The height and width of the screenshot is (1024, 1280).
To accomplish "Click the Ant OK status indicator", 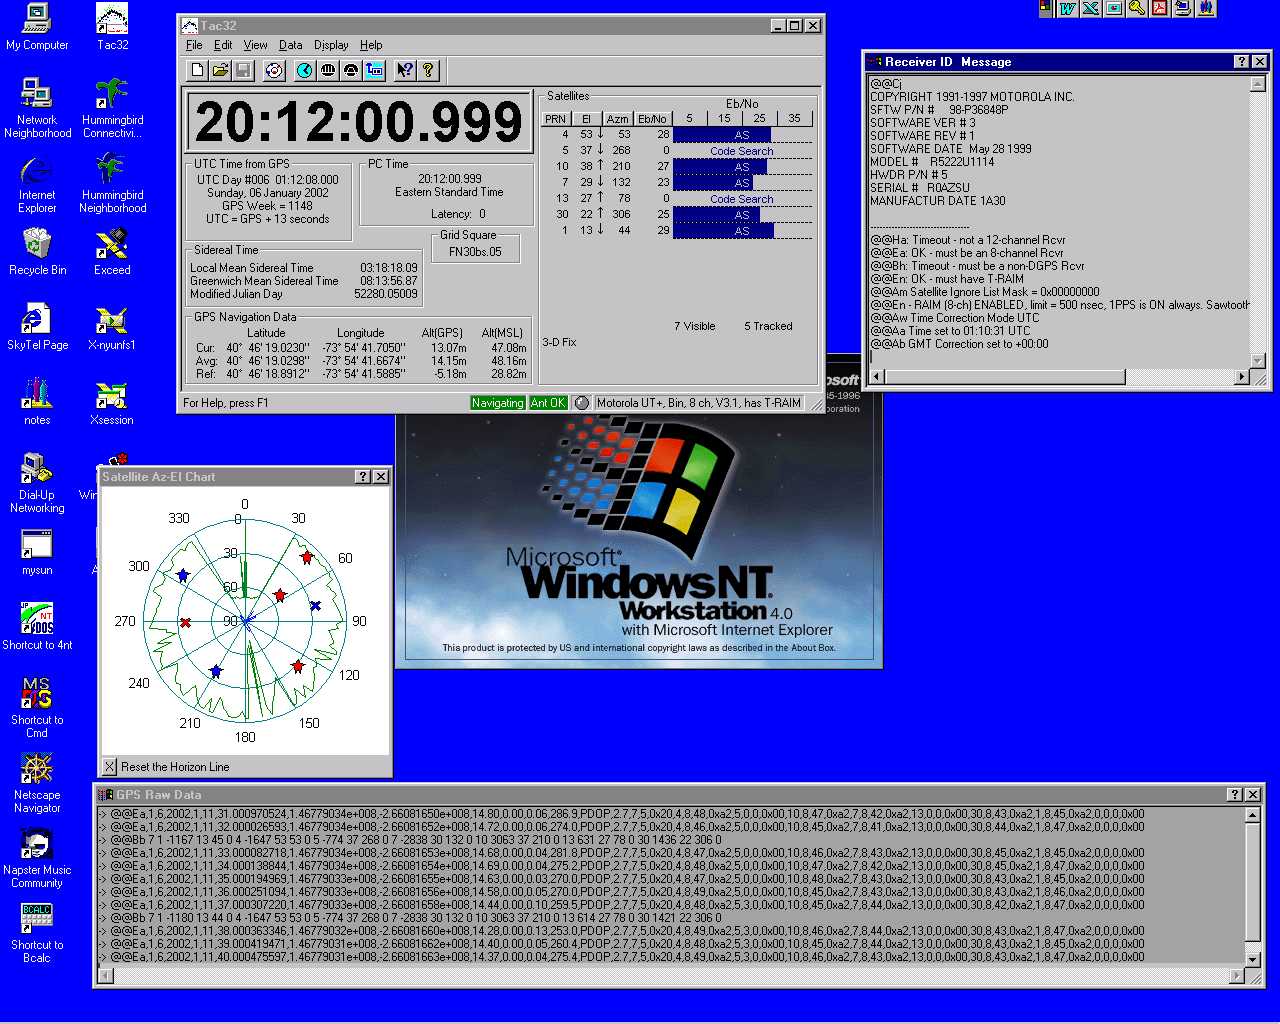I will (x=547, y=403).
